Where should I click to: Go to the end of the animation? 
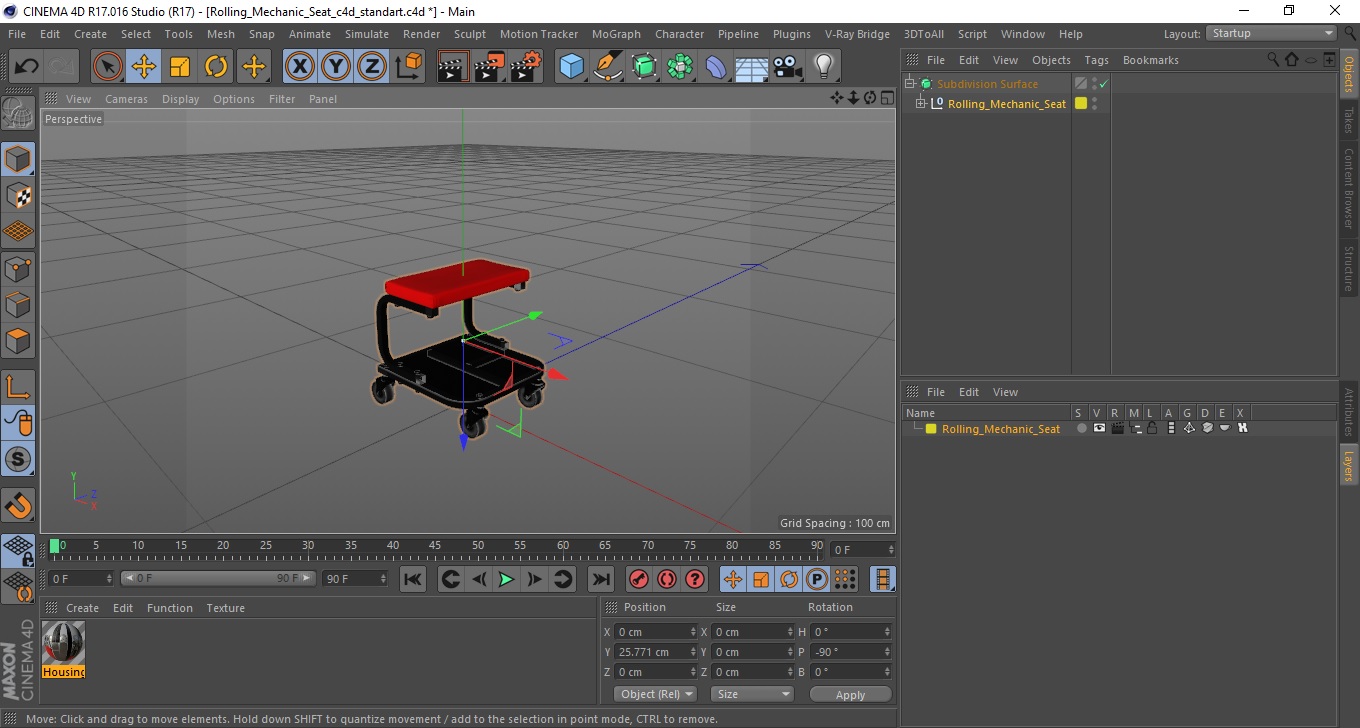point(600,579)
